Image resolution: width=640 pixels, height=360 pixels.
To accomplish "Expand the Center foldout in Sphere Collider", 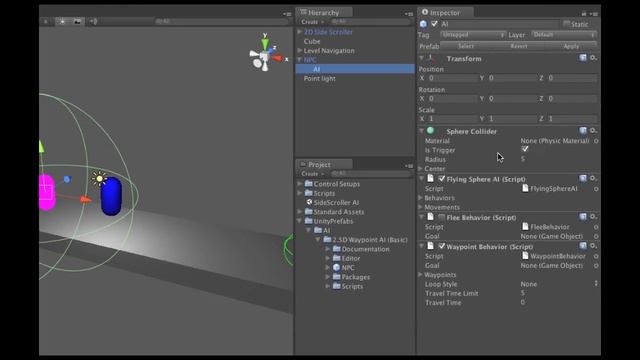I will pos(420,168).
